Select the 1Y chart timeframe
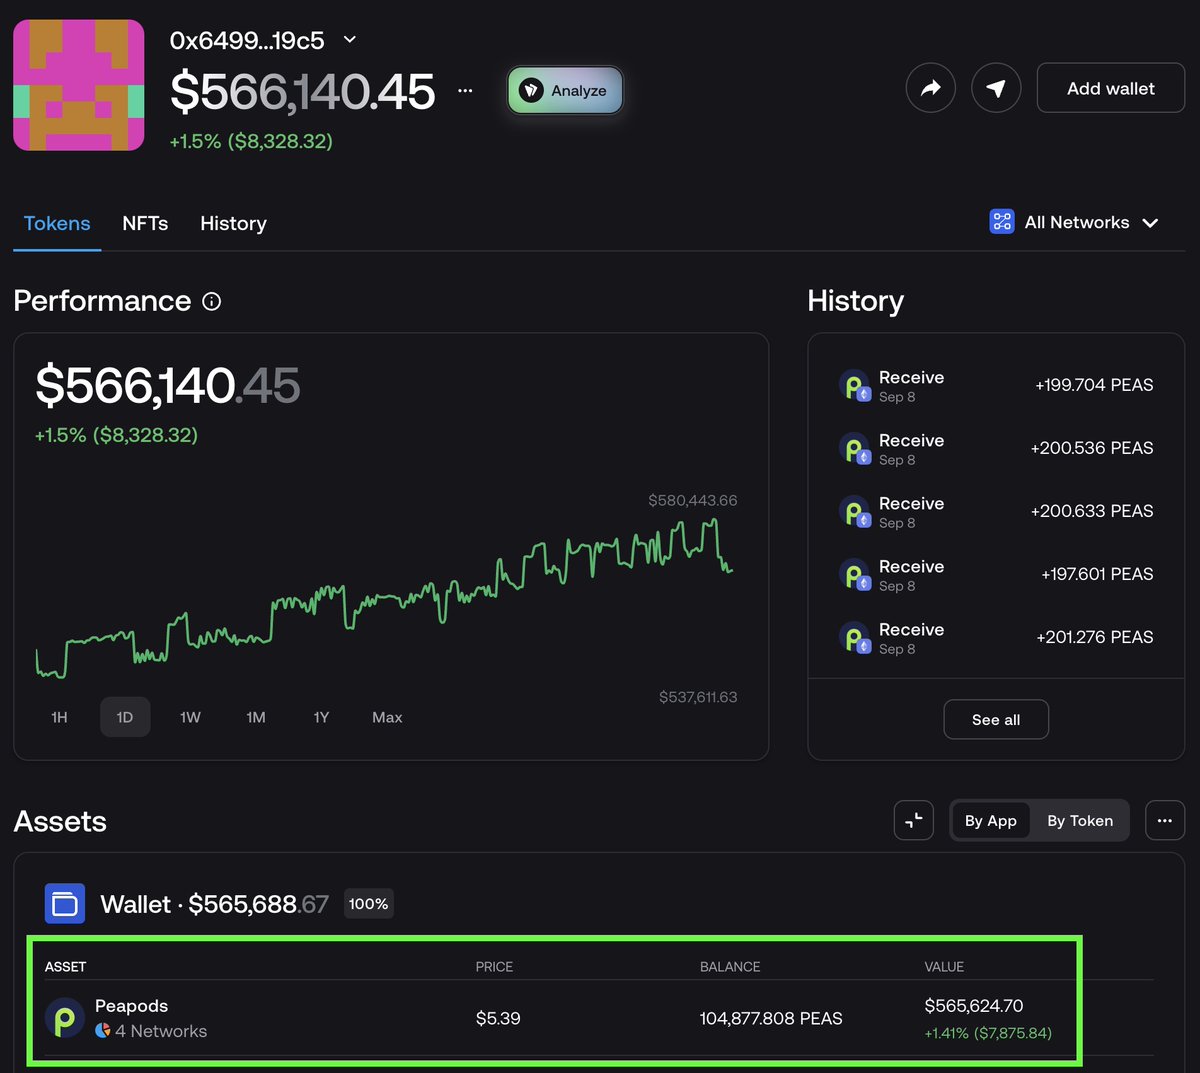The width and height of the screenshot is (1200, 1073). (x=321, y=717)
